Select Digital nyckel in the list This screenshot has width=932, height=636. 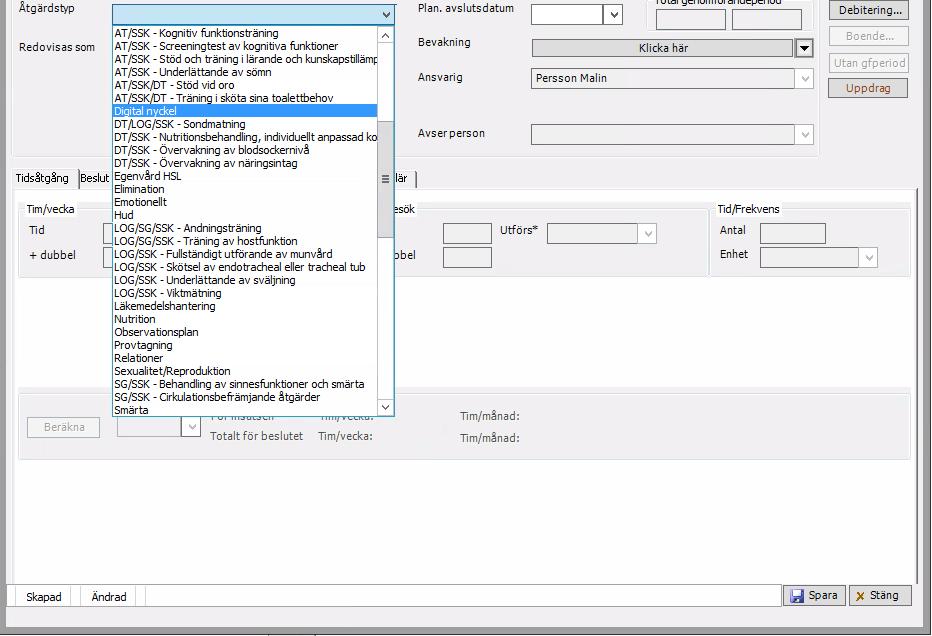click(x=244, y=111)
